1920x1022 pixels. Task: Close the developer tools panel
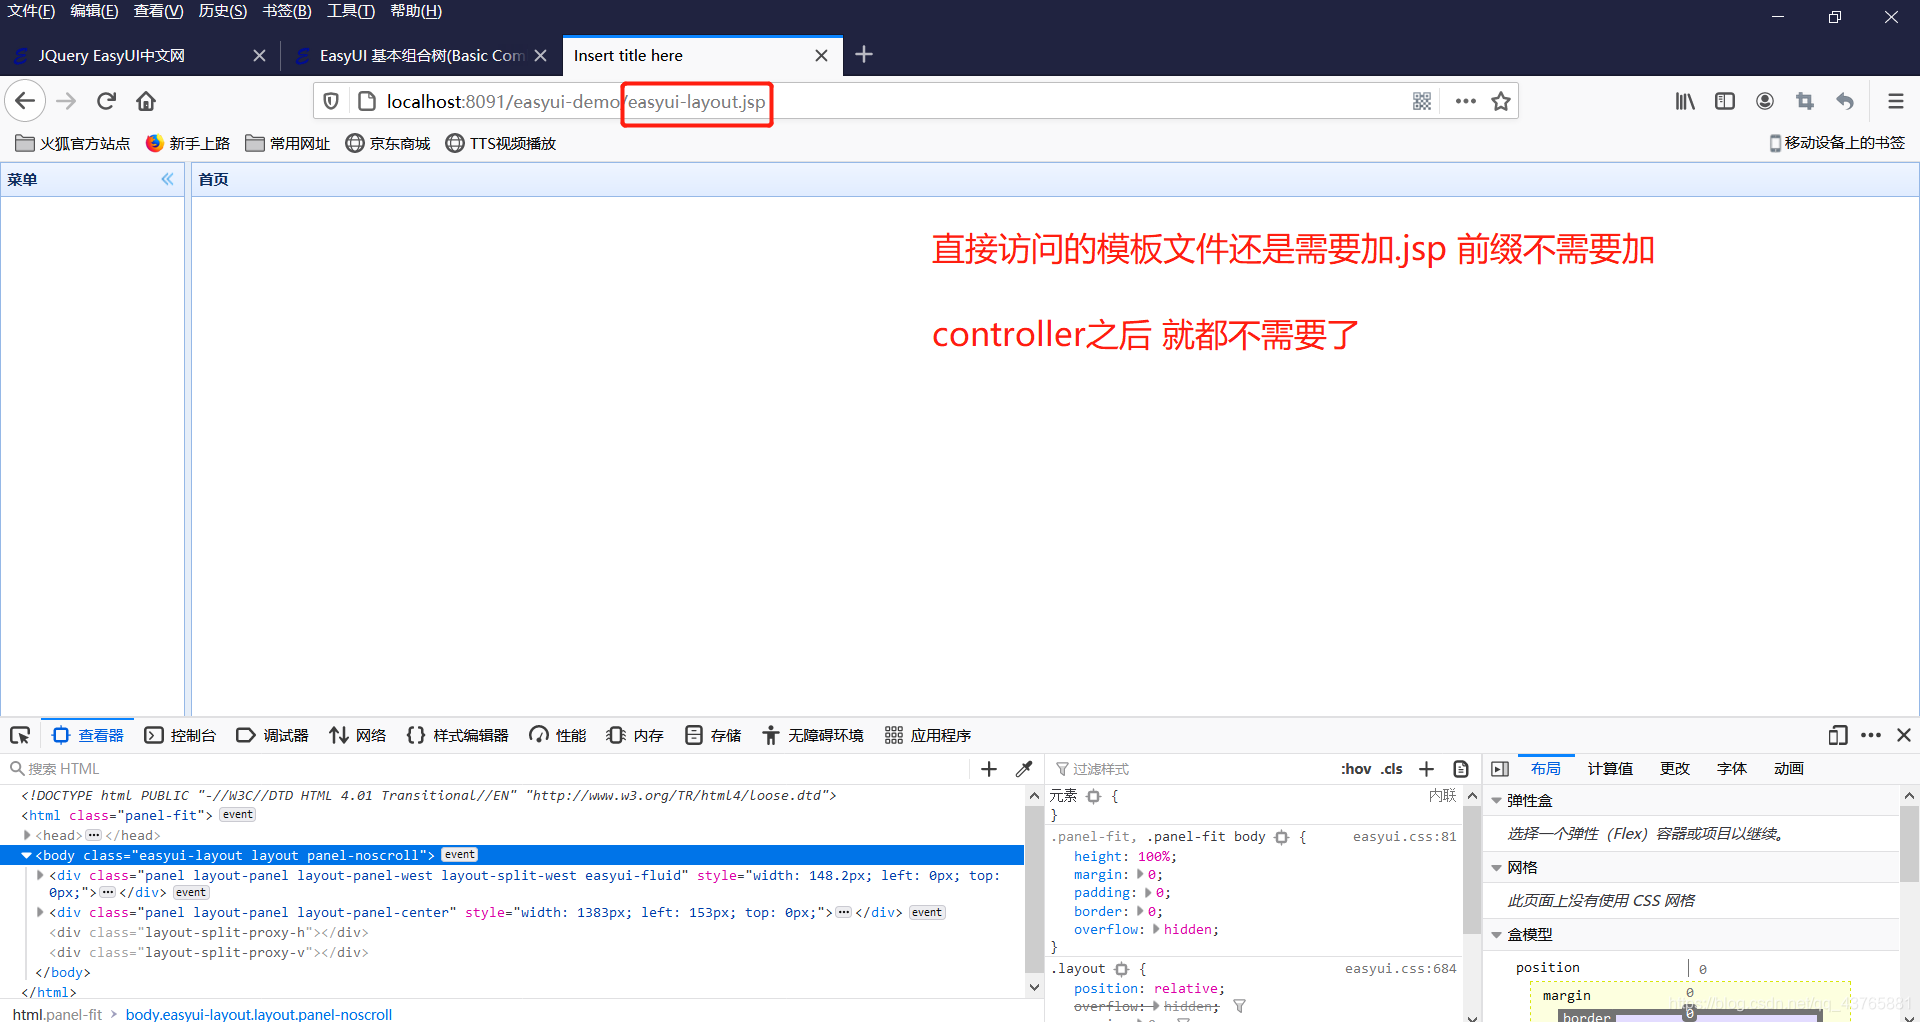click(1904, 736)
